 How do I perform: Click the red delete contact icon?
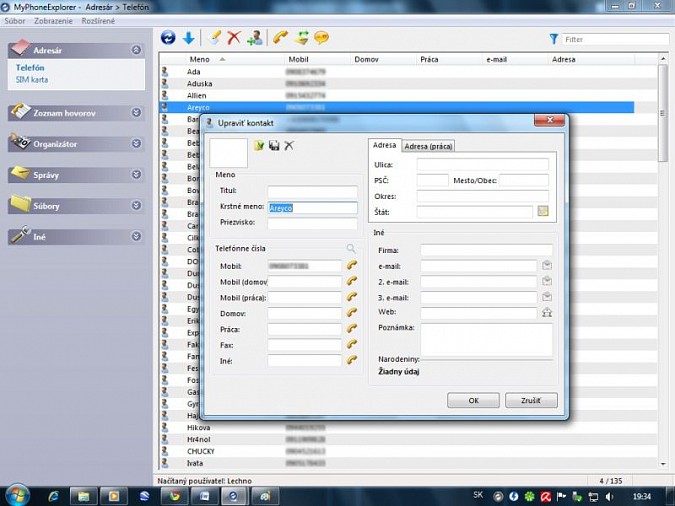pyautogui.click(x=234, y=38)
